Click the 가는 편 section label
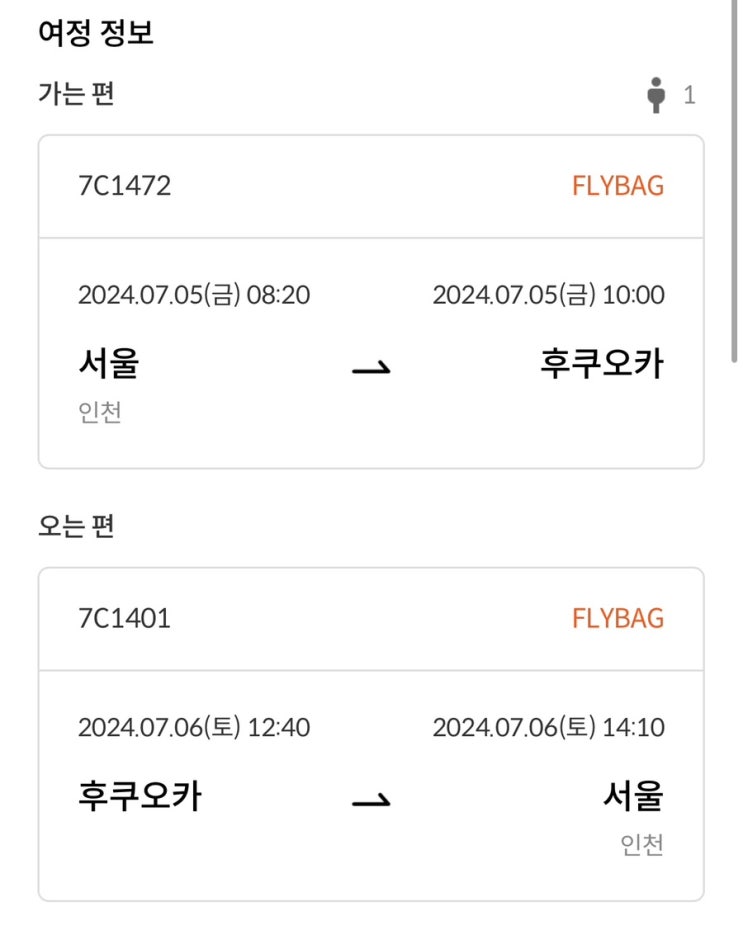 [76, 95]
